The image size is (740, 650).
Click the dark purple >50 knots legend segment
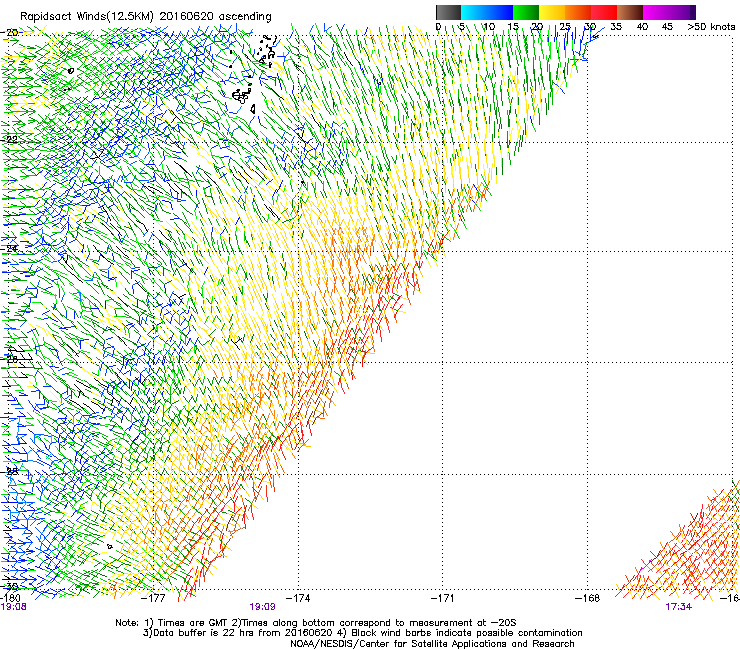693,12
